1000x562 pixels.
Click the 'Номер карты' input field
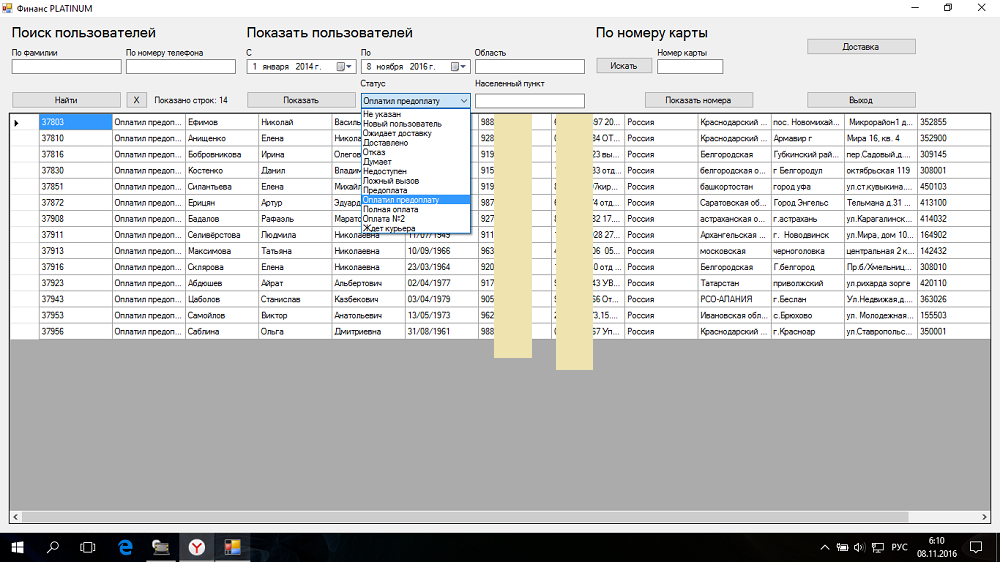(689, 67)
